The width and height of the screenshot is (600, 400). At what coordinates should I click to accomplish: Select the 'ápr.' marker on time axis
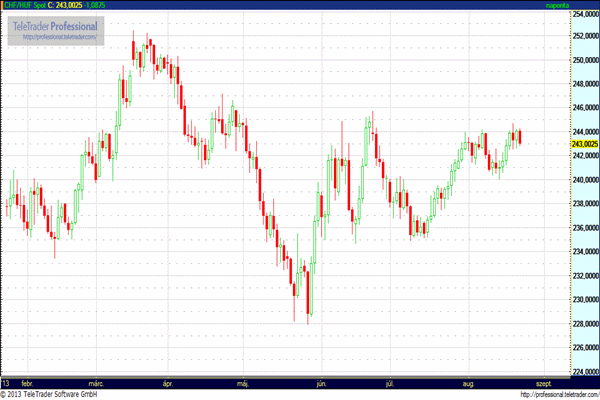(x=169, y=383)
